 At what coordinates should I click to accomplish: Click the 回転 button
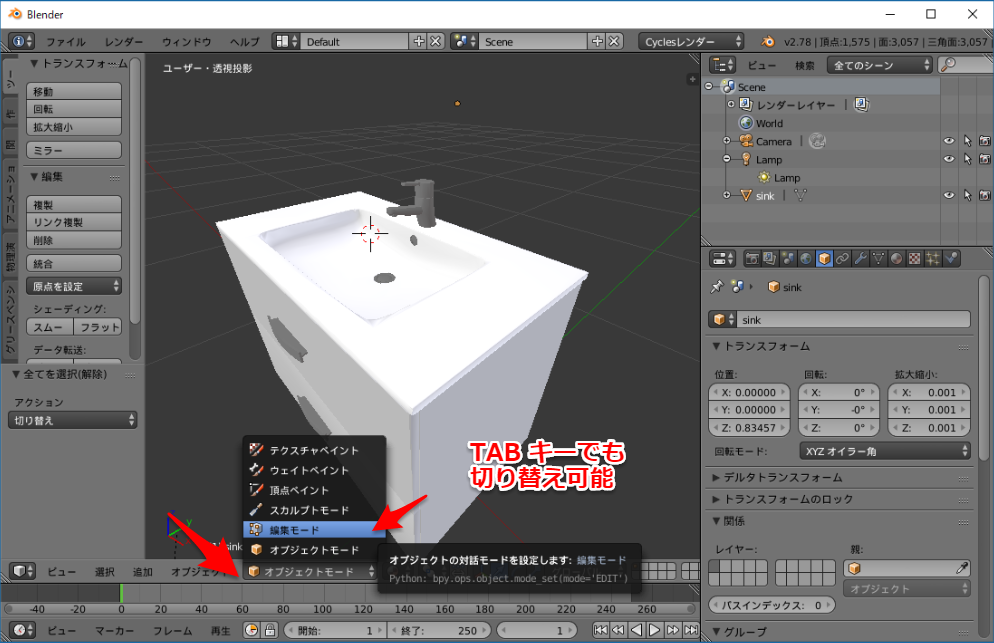(74, 109)
